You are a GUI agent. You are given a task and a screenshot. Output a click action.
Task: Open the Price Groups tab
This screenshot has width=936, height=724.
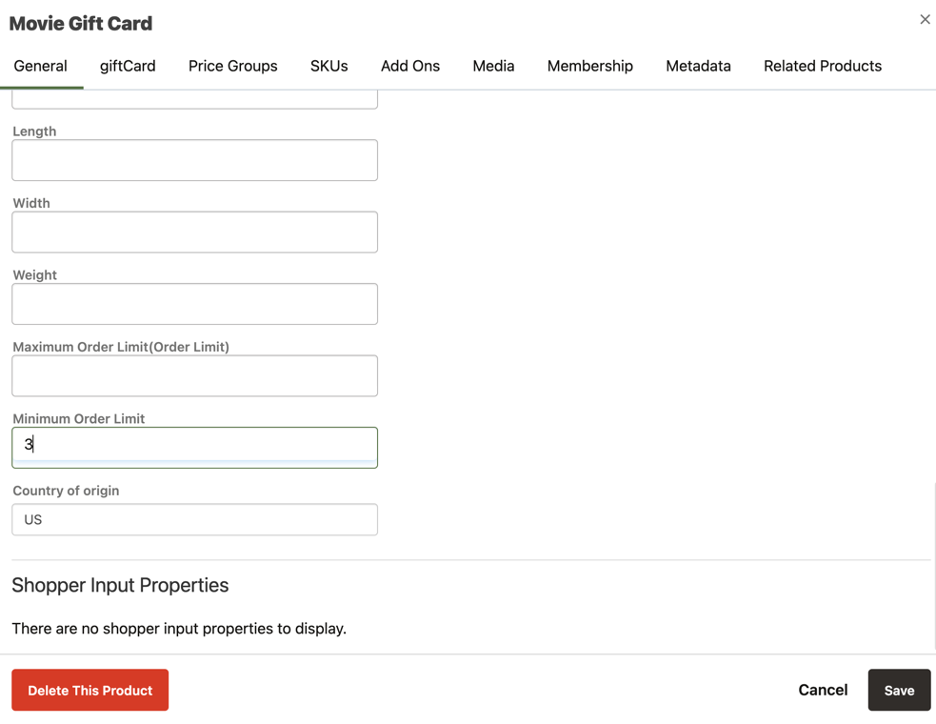tap(233, 66)
